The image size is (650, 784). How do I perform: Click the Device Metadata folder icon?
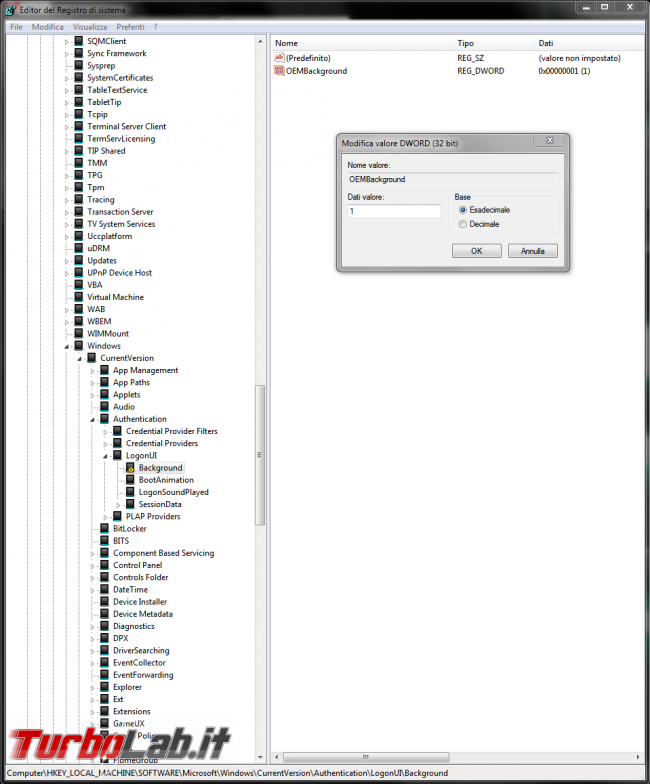click(104, 614)
